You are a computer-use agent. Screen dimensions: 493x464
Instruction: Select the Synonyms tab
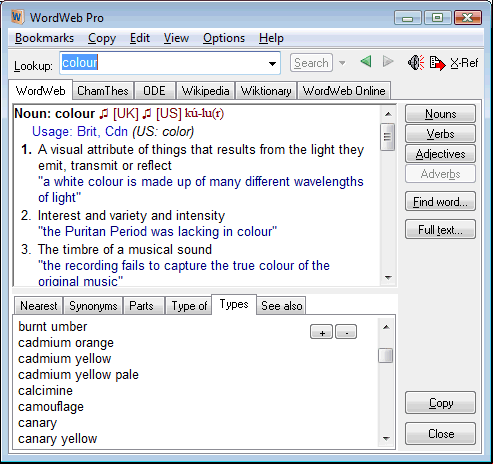93,306
